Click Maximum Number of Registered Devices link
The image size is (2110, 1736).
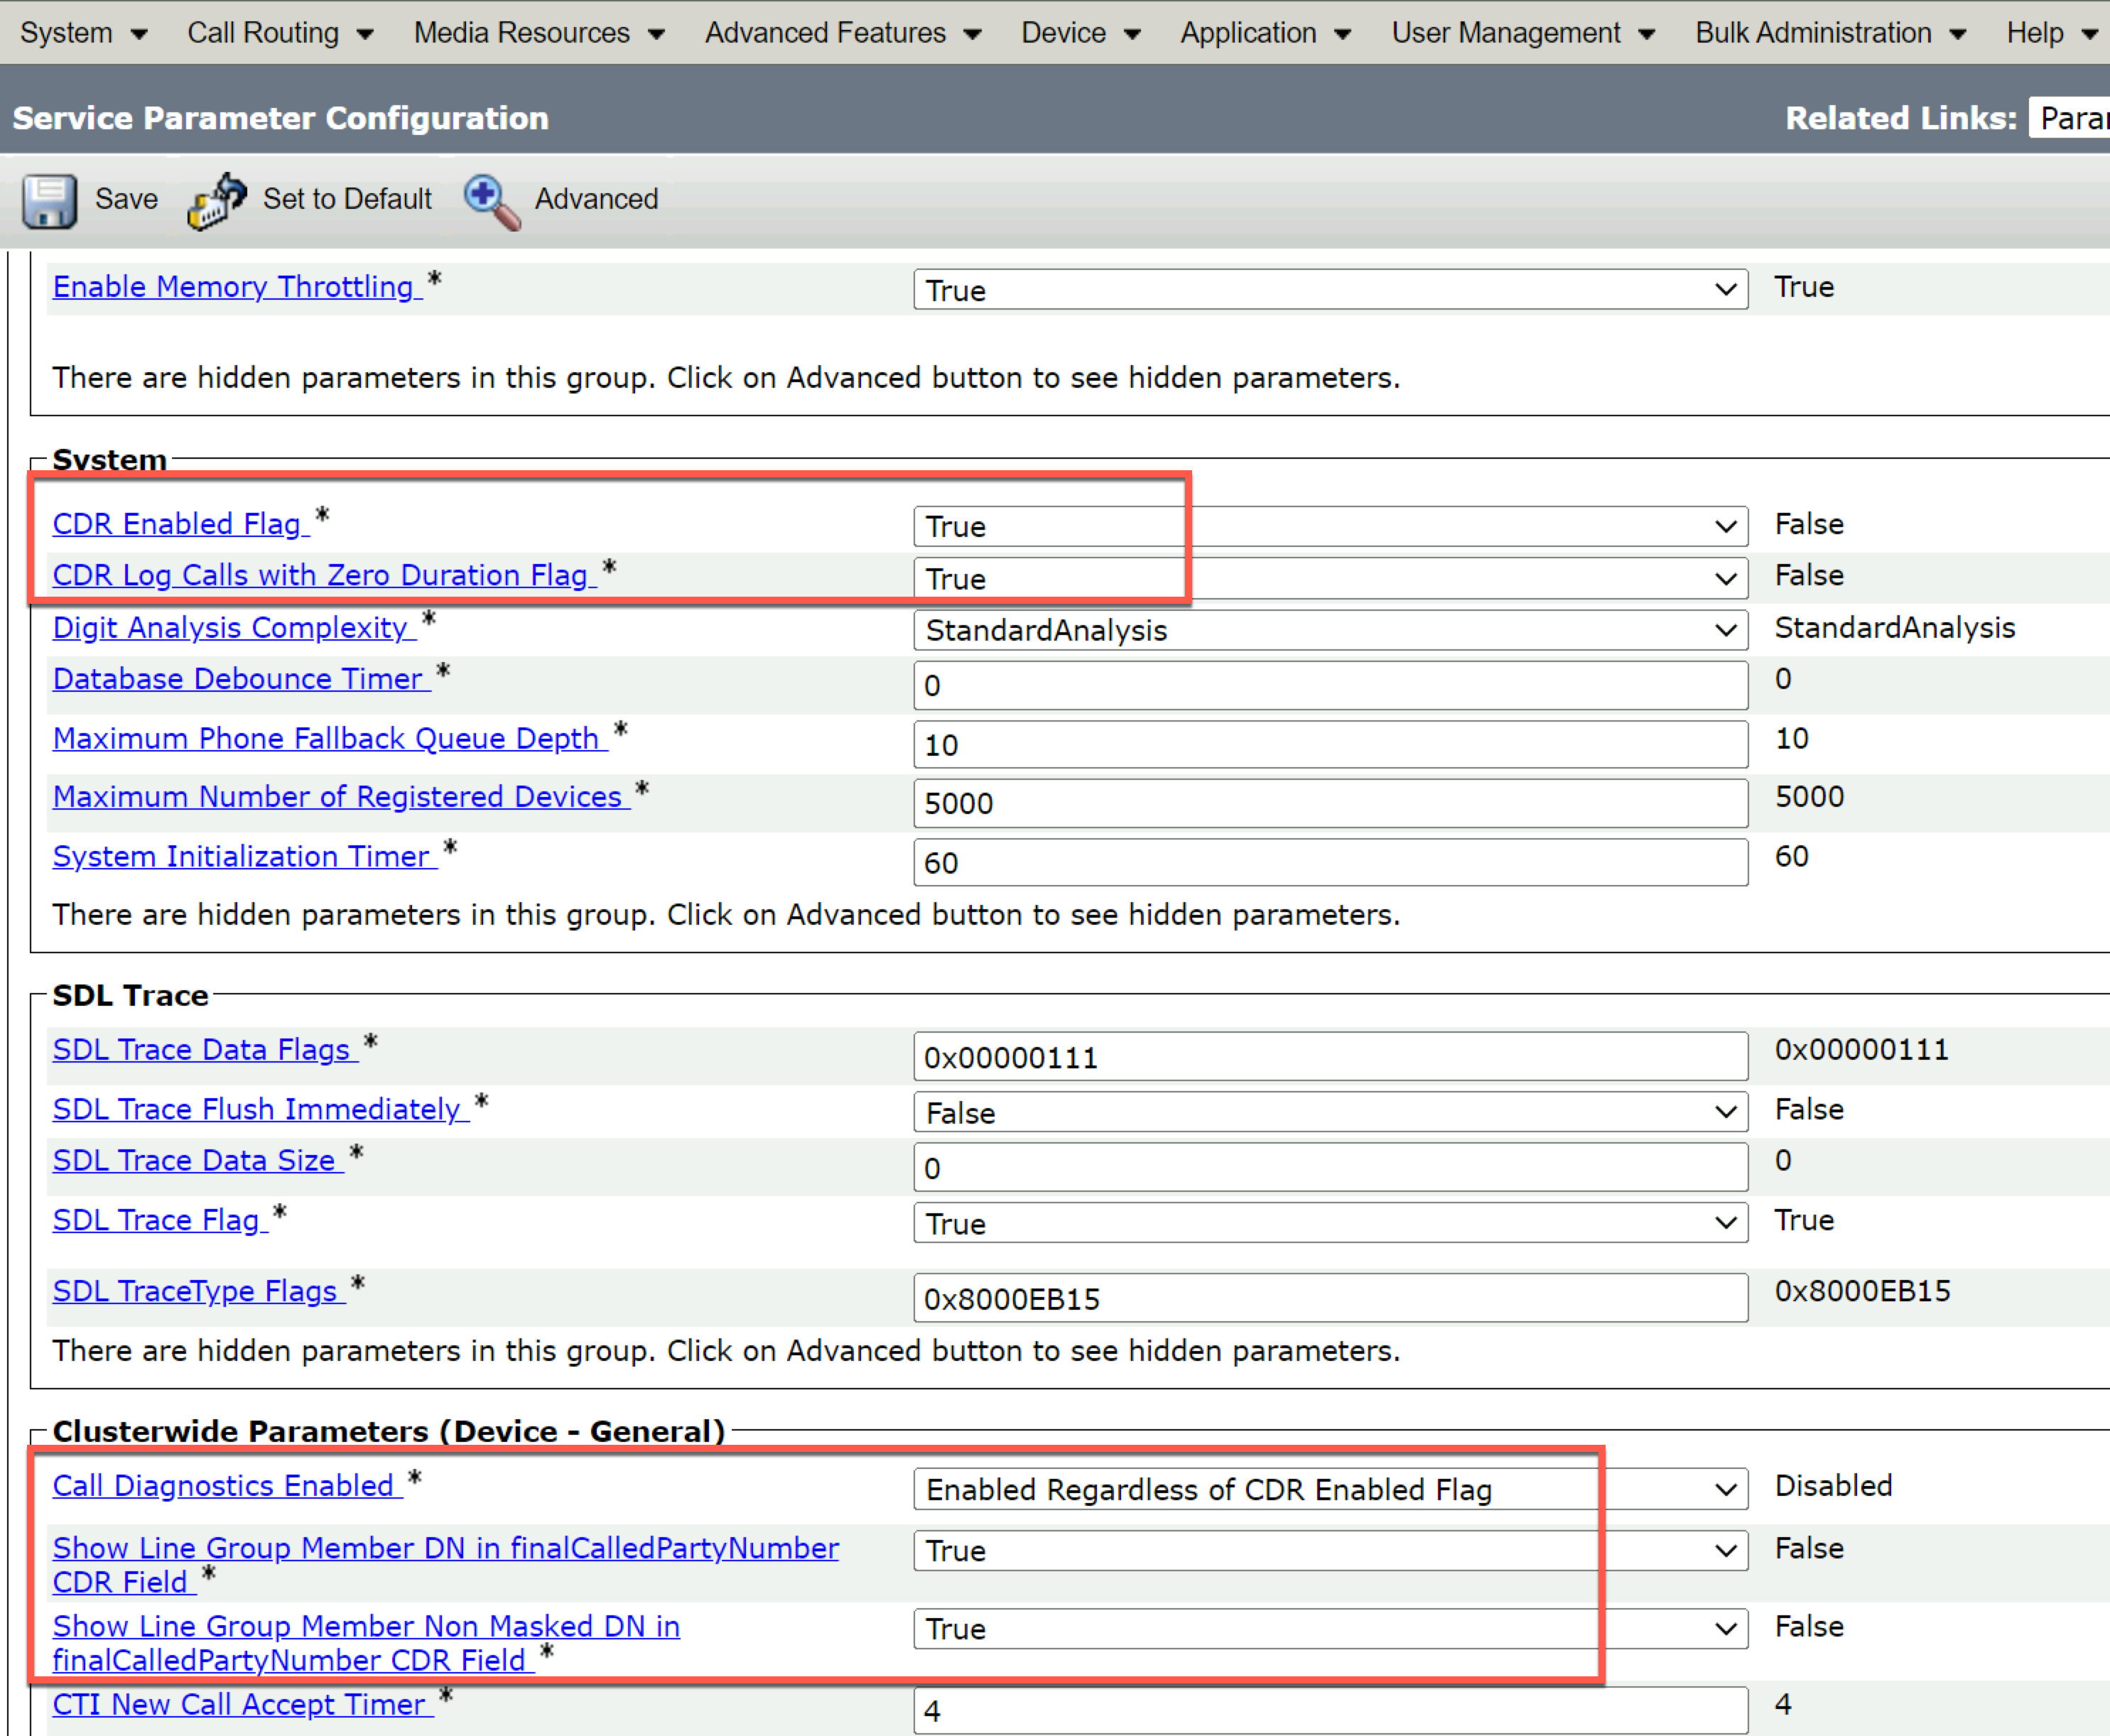[x=341, y=797]
